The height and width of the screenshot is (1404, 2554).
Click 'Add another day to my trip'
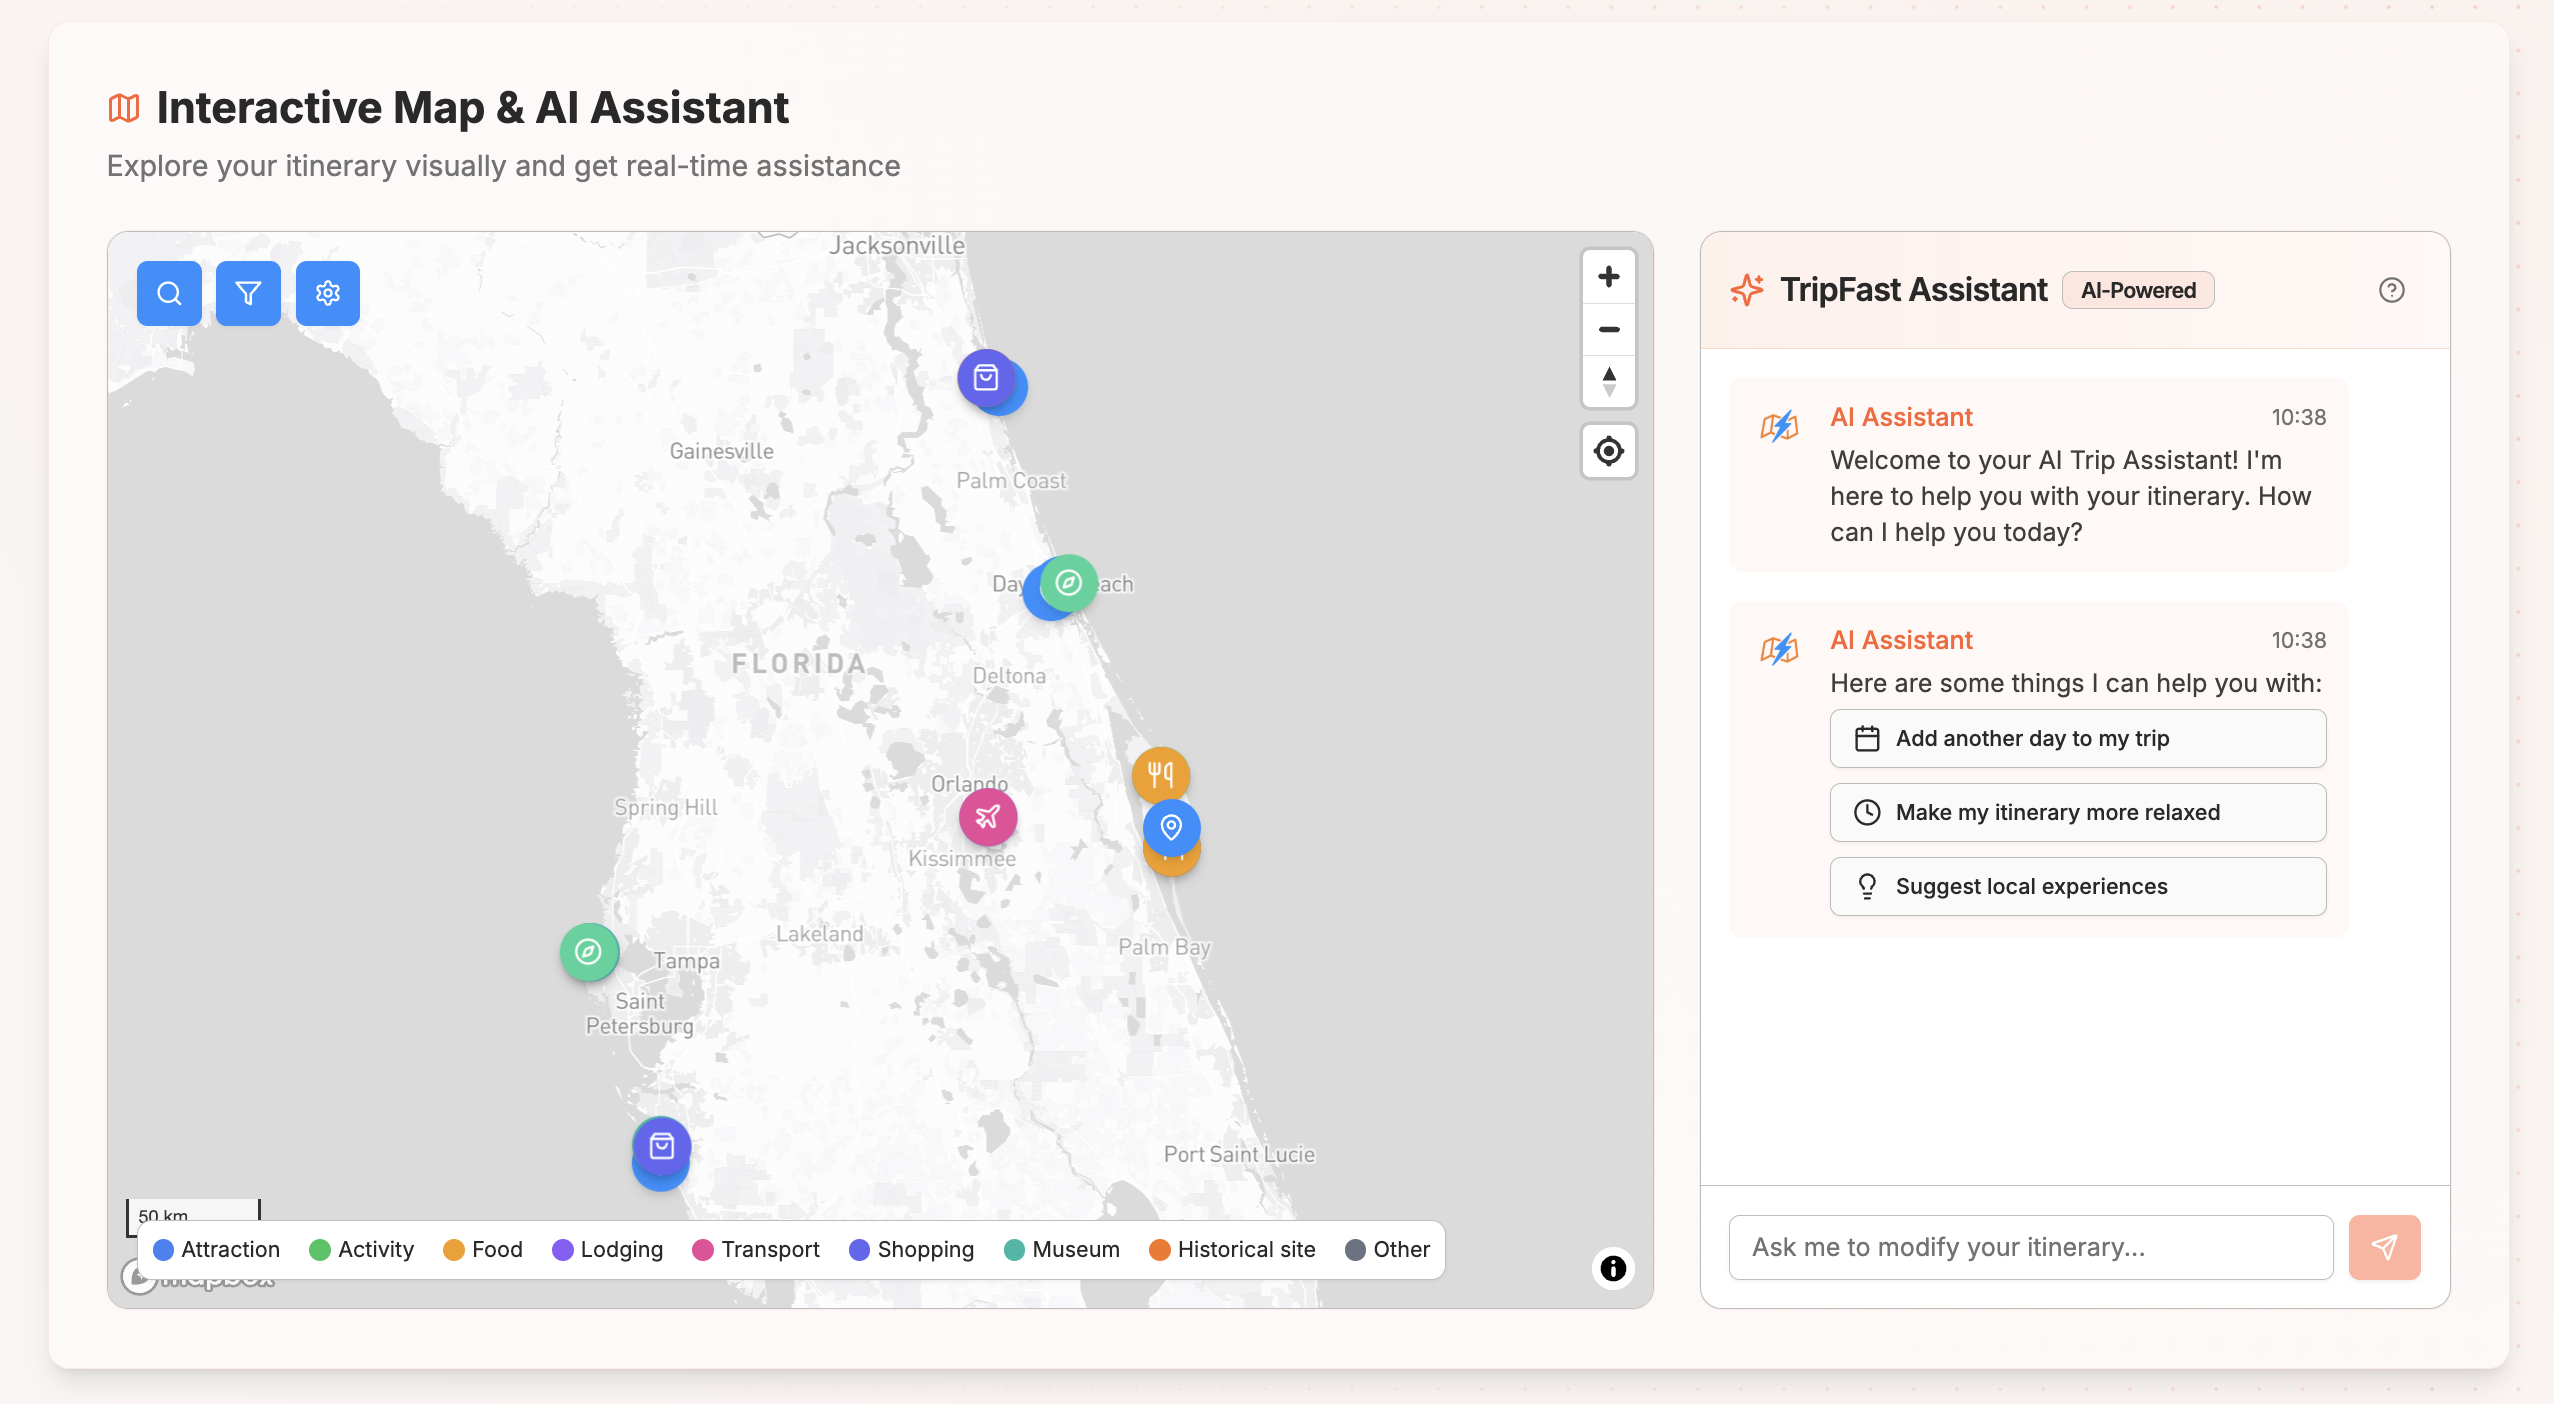[2077, 738]
